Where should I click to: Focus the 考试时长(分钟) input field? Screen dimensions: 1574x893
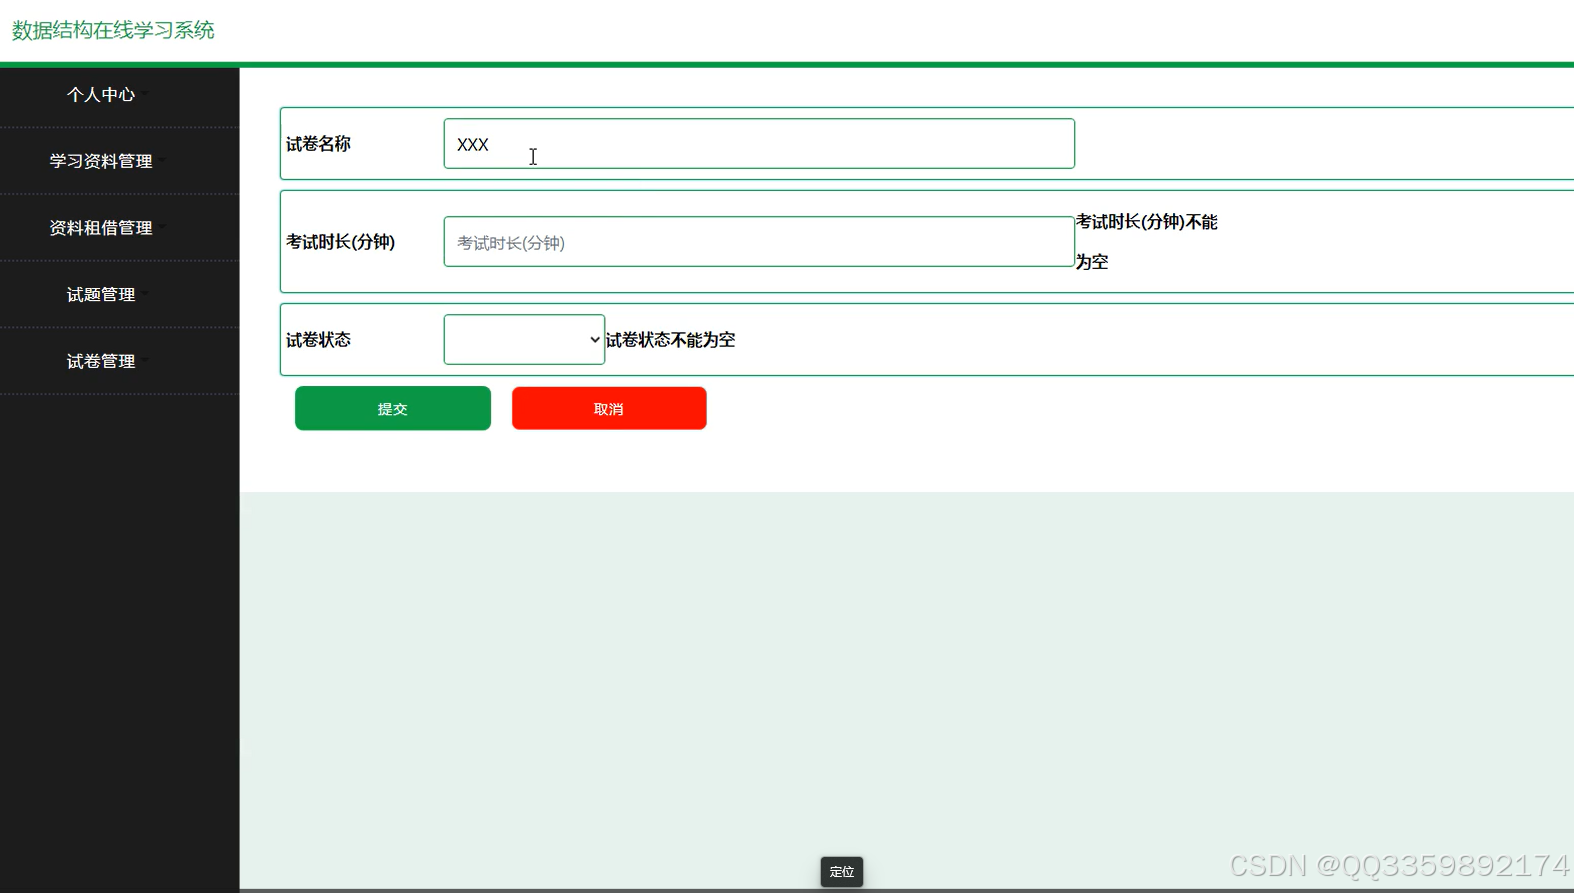(x=759, y=242)
